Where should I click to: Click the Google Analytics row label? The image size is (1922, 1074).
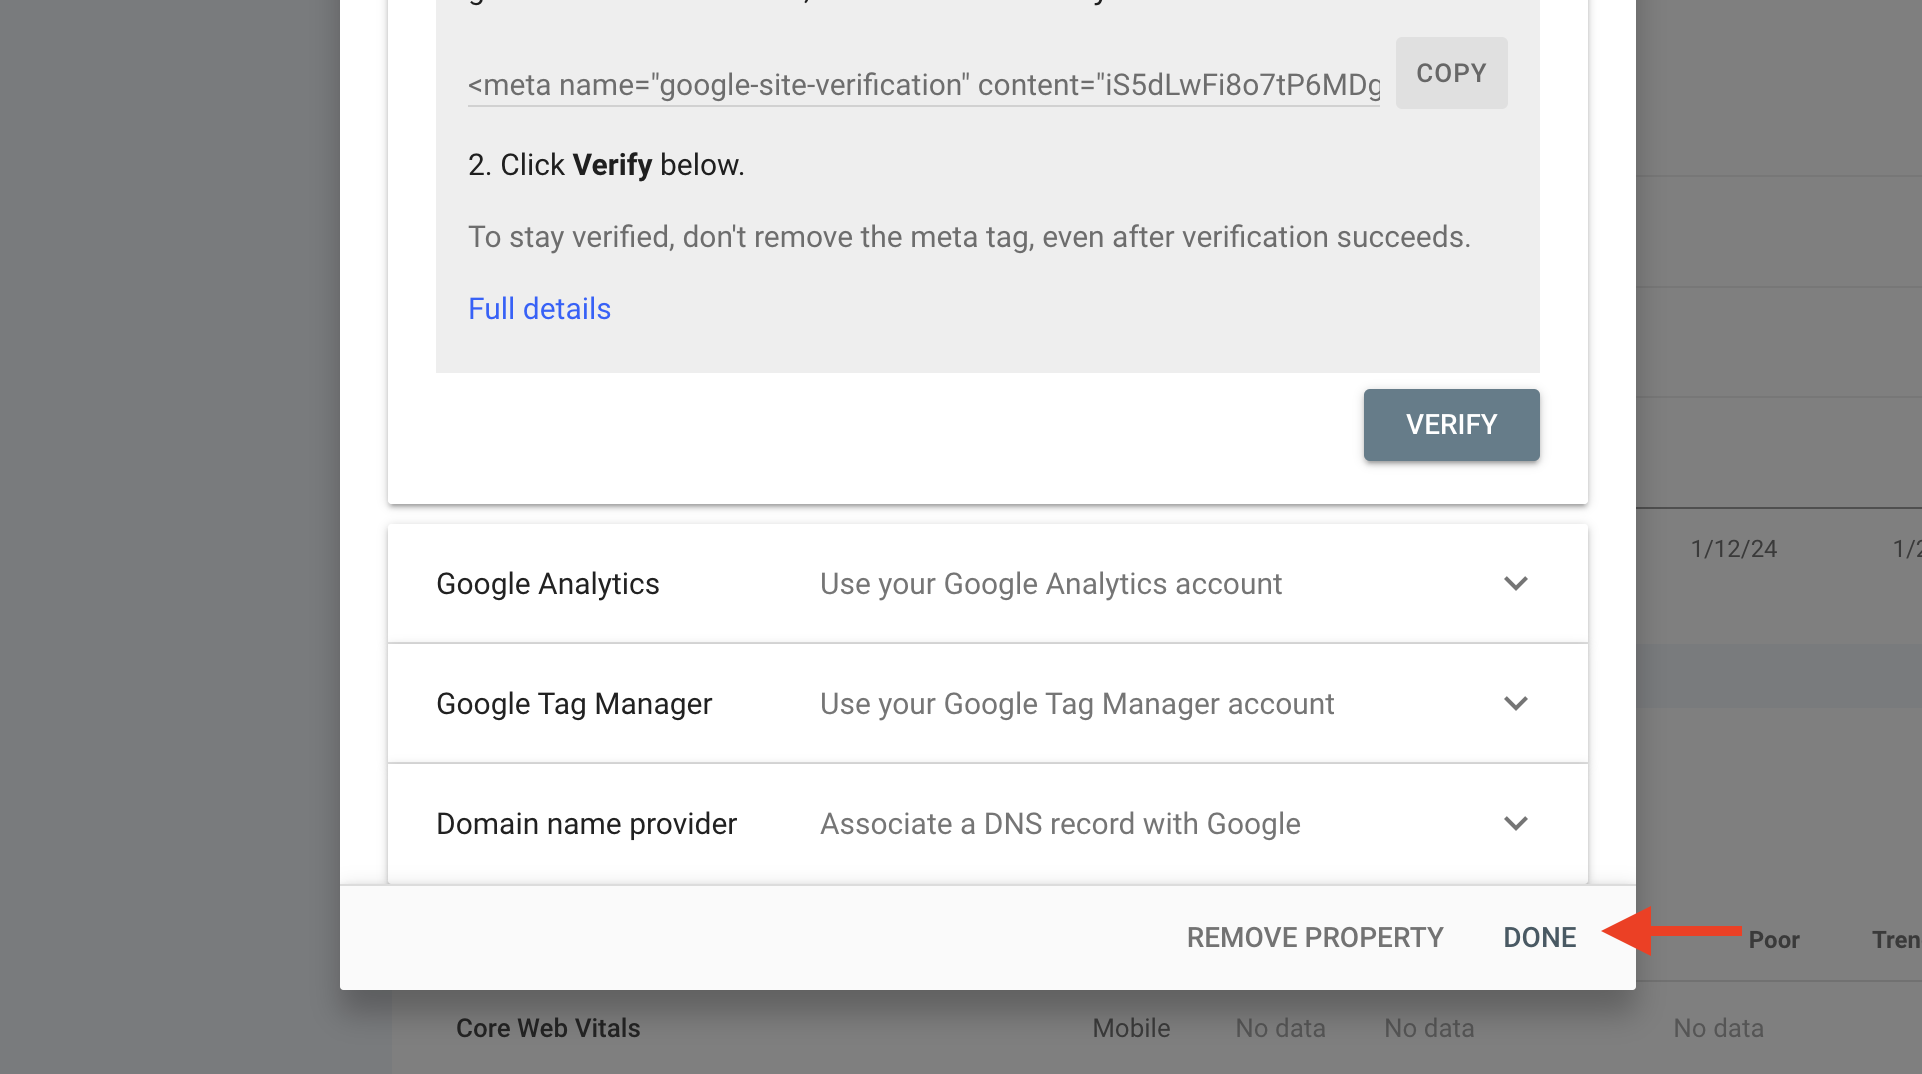coord(547,583)
